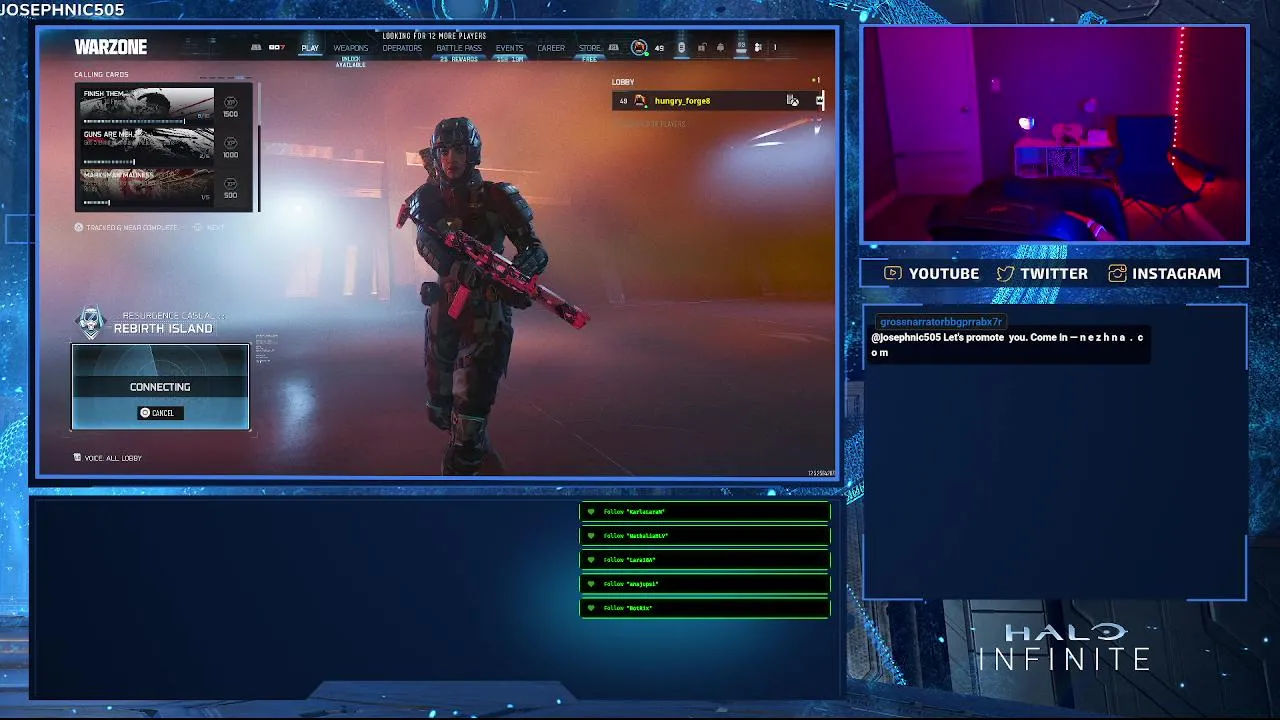The height and width of the screenshot is (720, 1280).
Task: Open the notifications bell icon
Action: point(720,47)
